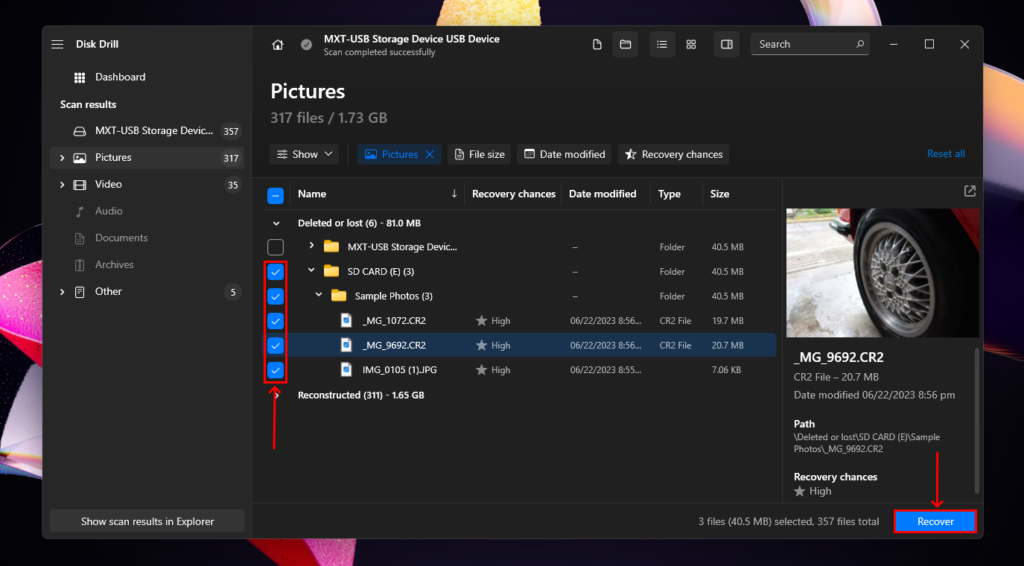Click the Home icon in title bar
Screen dimensions: 1024x566
pos(278,45)
